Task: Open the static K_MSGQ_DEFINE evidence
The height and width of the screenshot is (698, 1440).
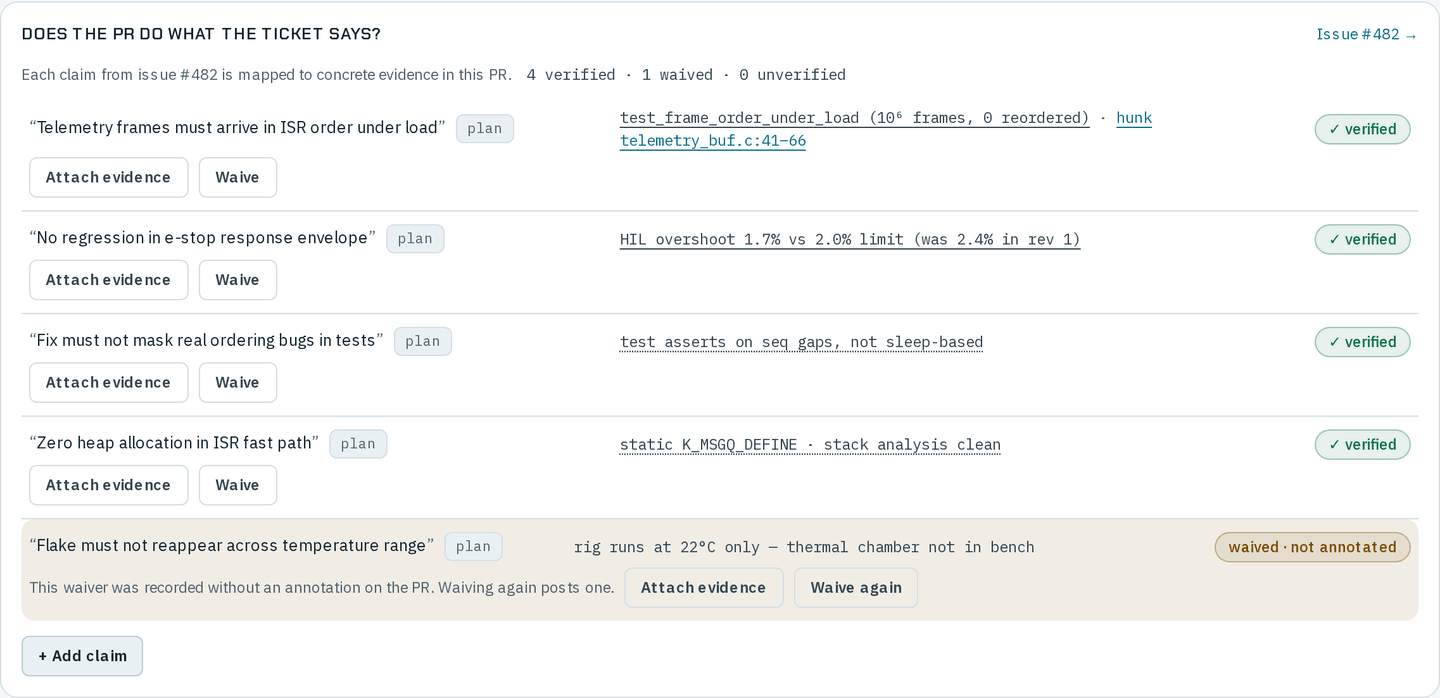Action: coord(810,445)
